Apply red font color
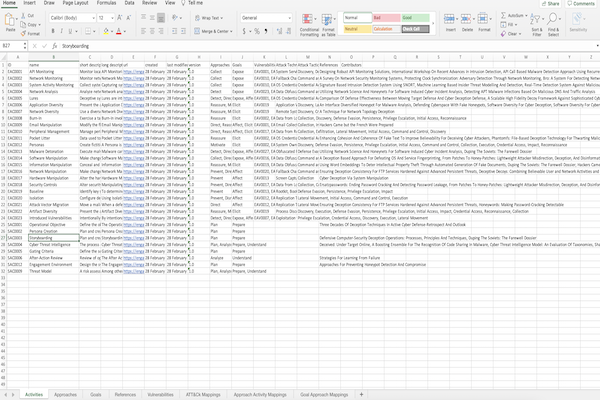 point(119,31)
